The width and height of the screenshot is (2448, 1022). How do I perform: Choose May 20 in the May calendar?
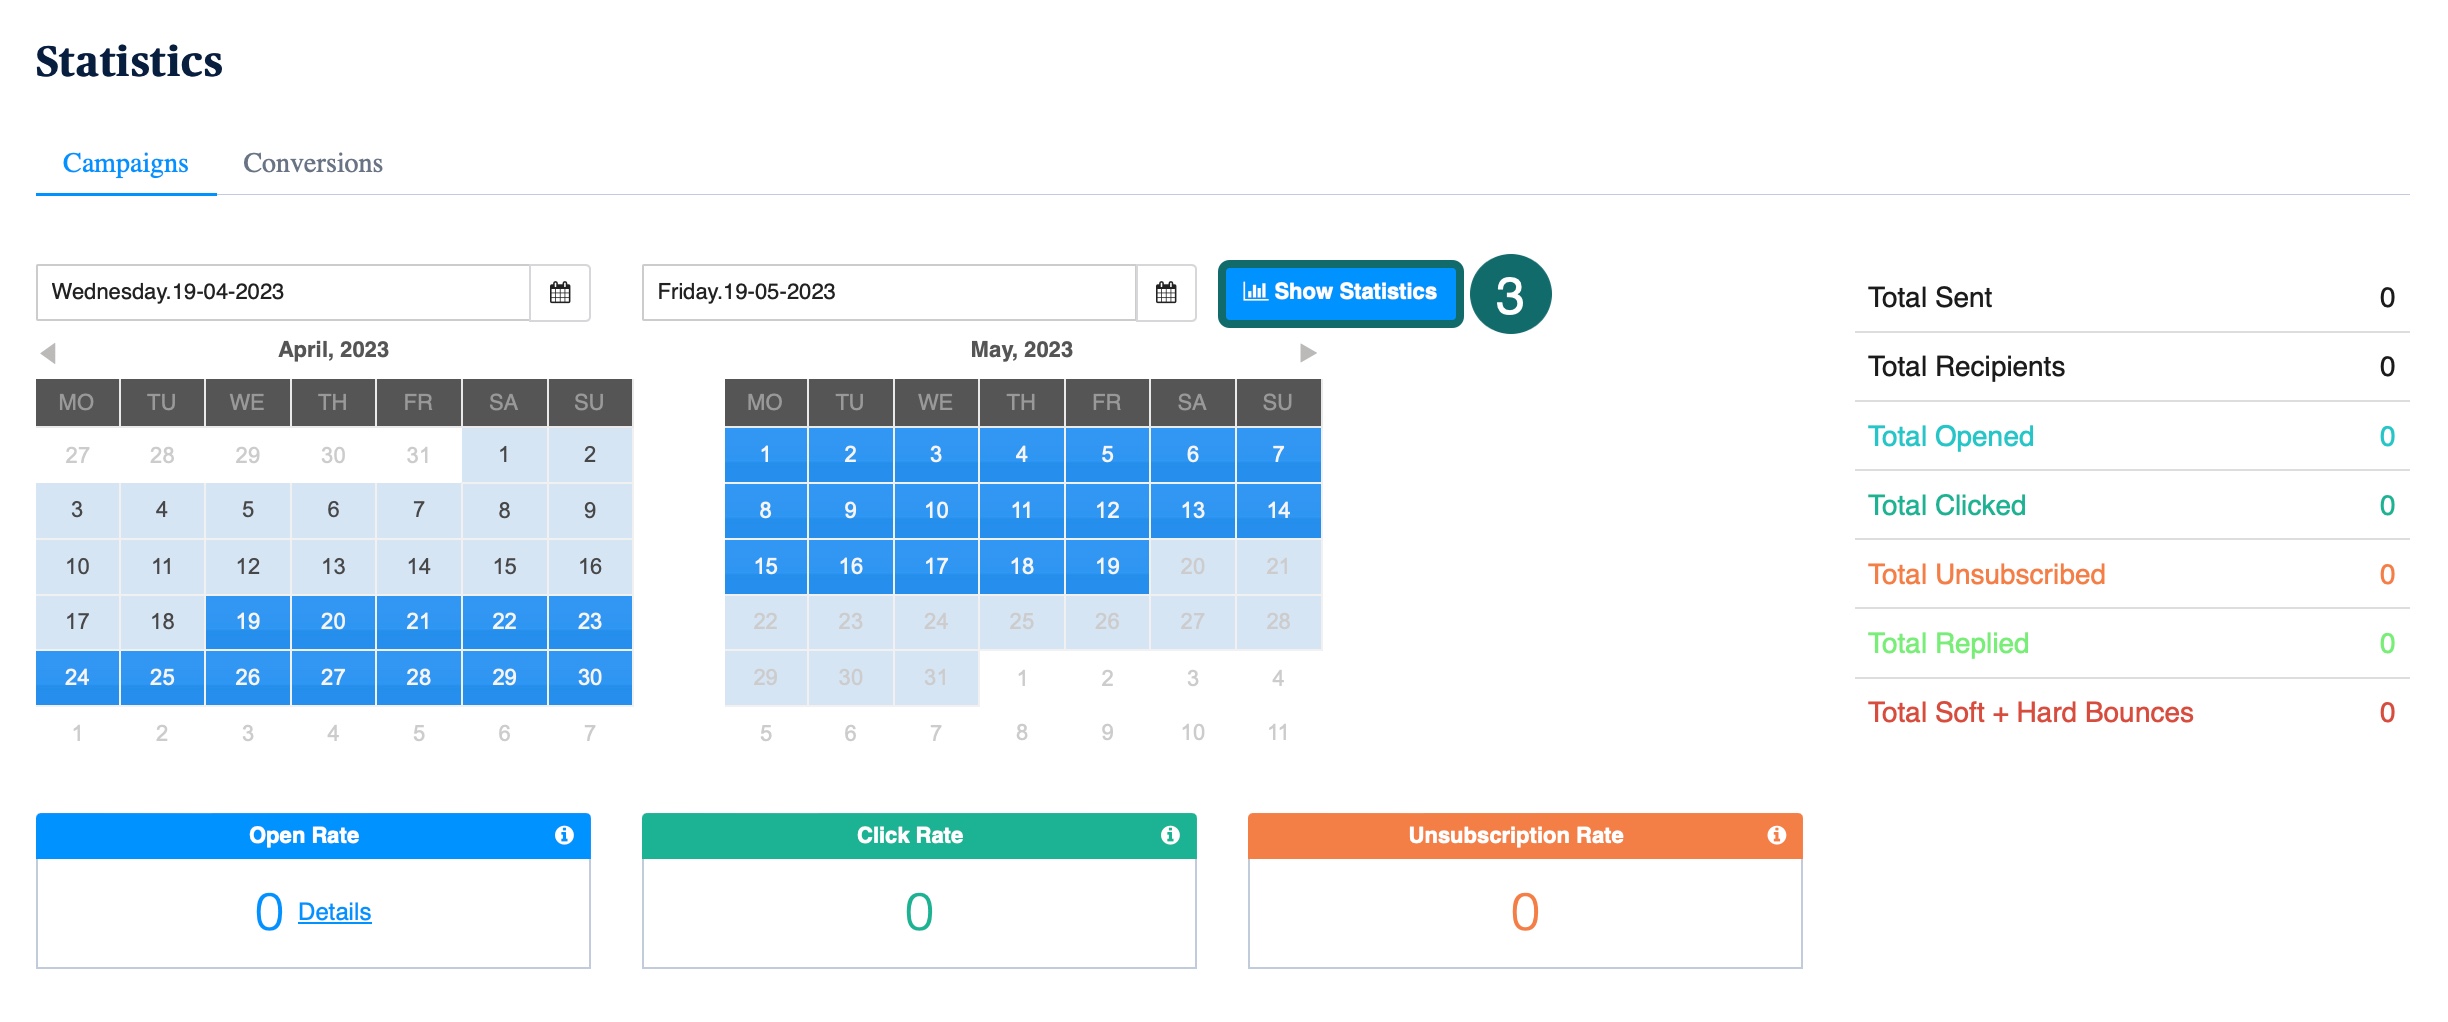pos(1192,566)
